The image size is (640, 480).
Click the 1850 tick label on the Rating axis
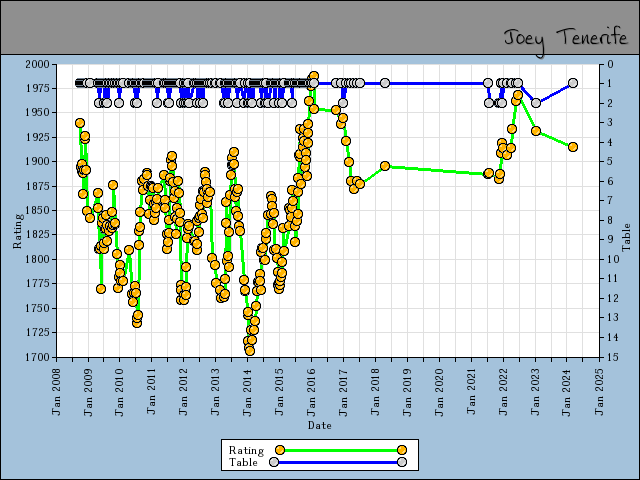tap(37, 211)
